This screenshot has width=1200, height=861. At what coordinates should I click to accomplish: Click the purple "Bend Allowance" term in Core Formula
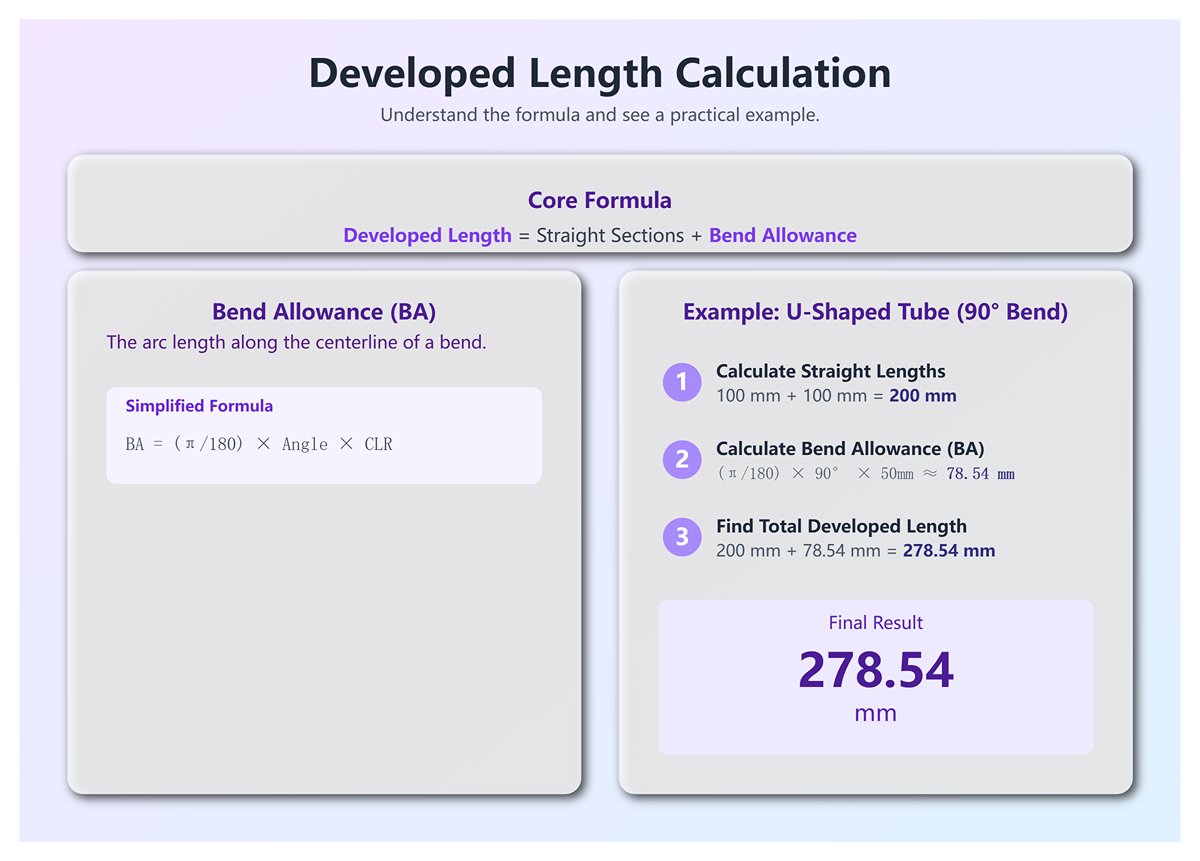[782, 236]
